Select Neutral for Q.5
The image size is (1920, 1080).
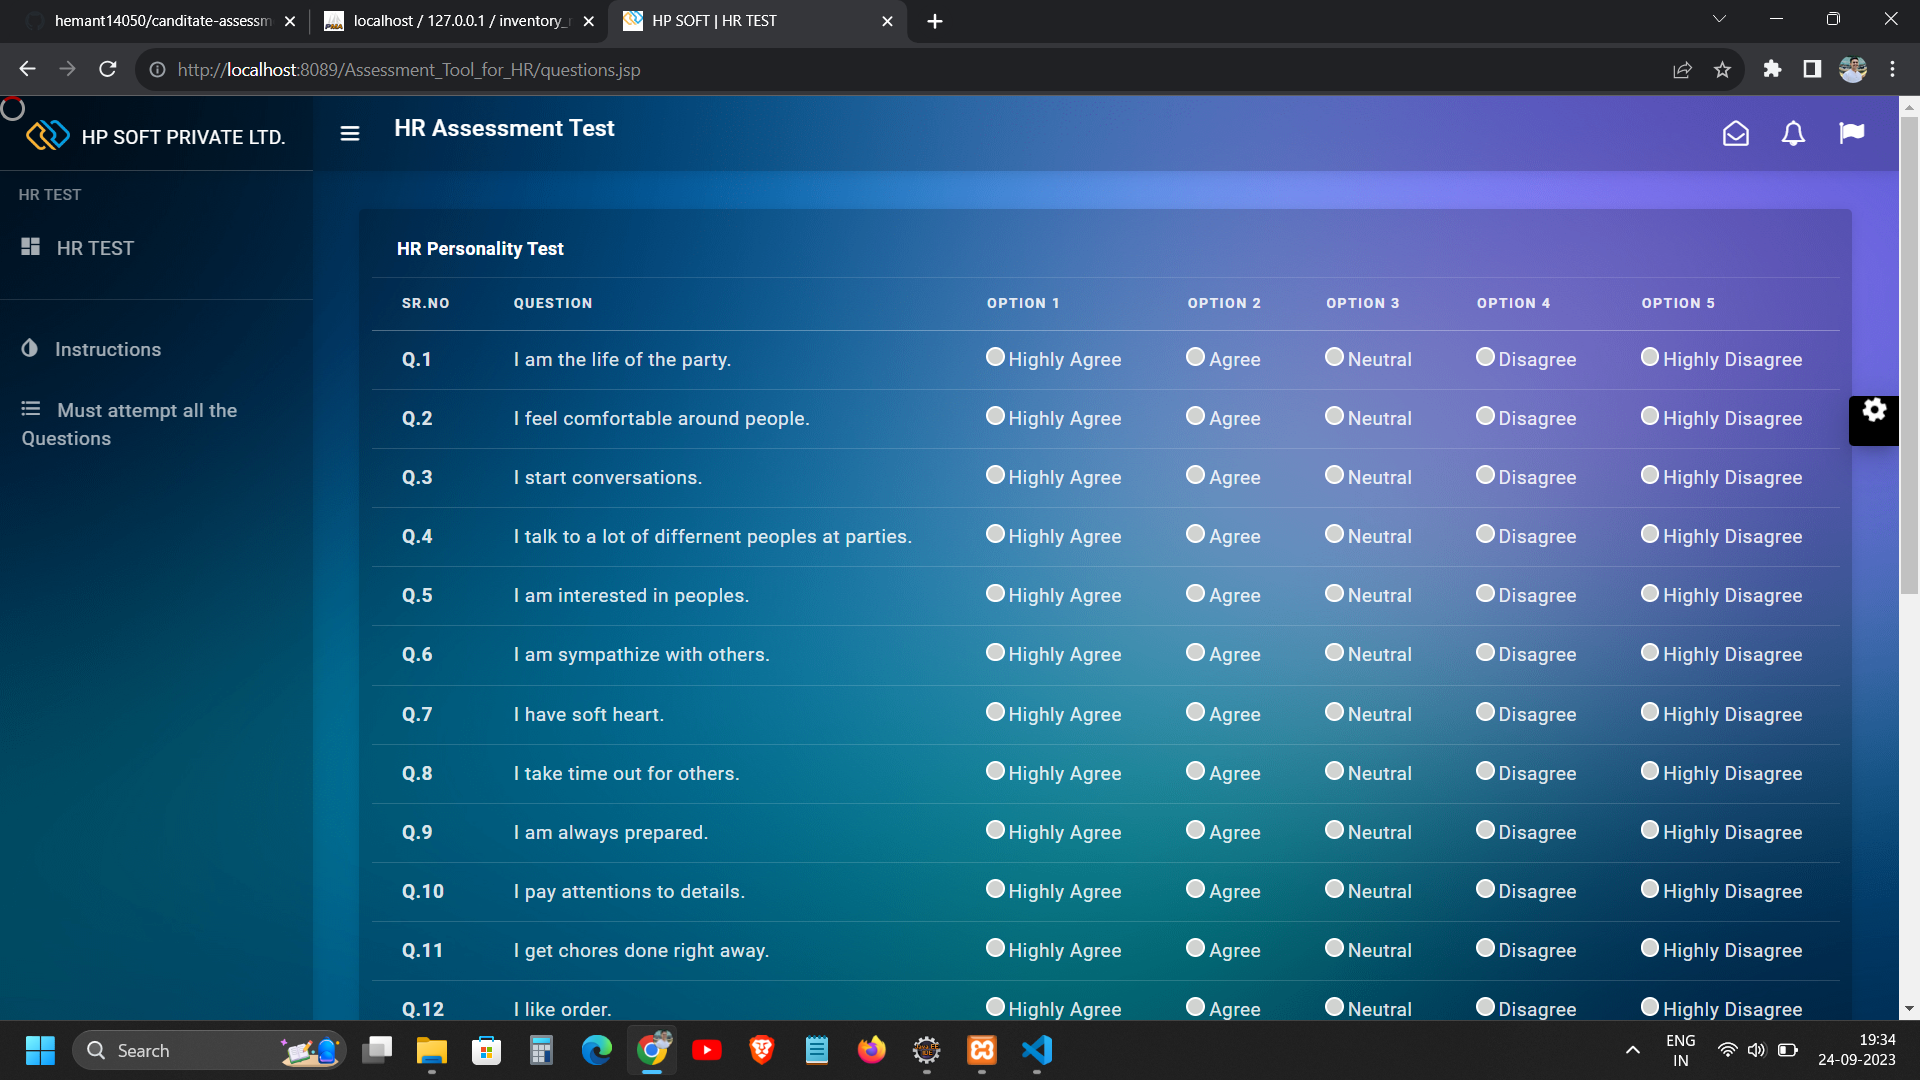pos(1334,593)
